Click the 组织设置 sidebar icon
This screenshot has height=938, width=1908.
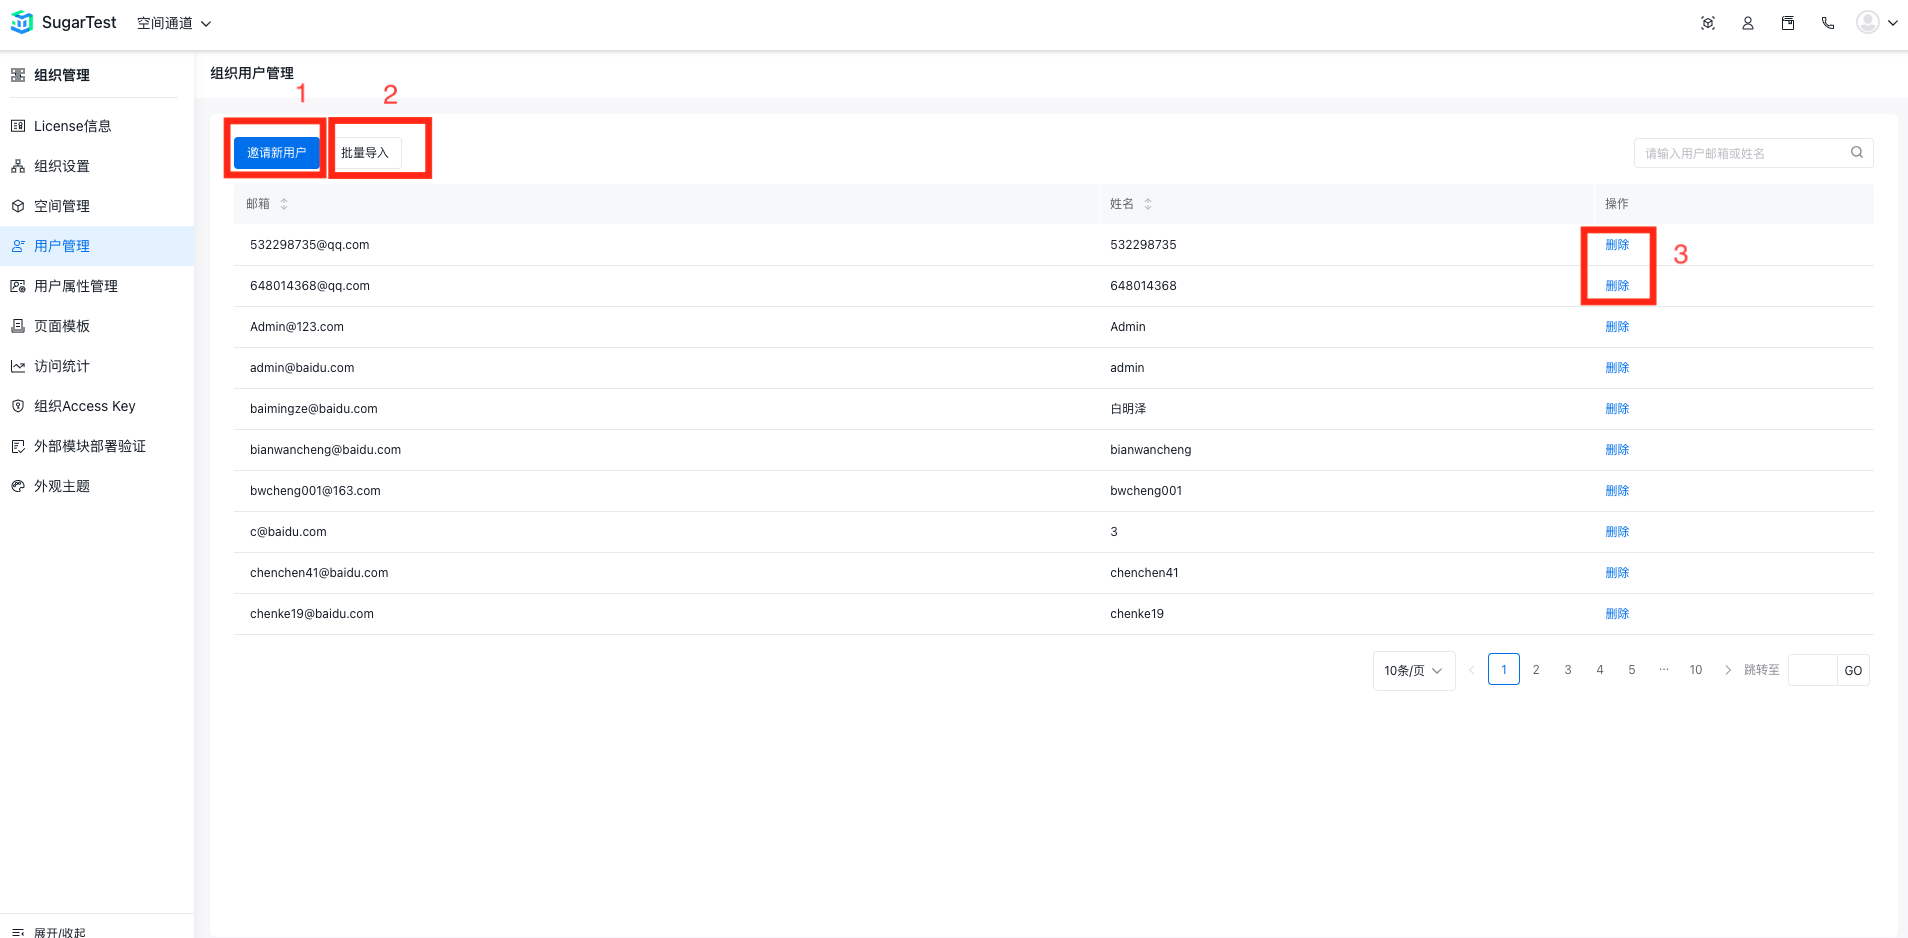tap(18, 166)
